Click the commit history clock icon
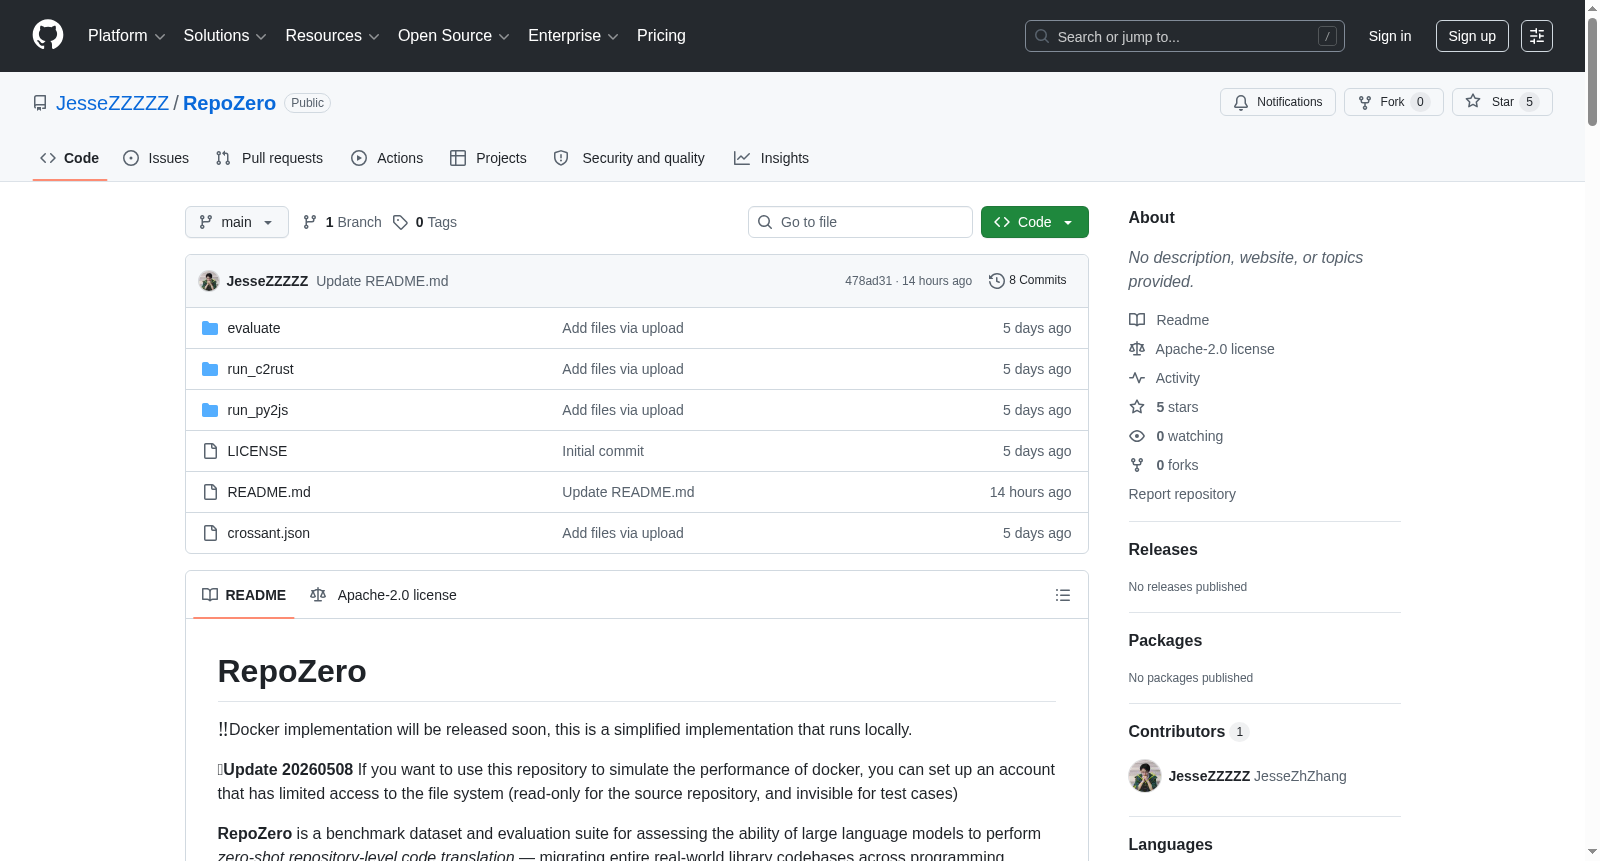 coord(996,281)
